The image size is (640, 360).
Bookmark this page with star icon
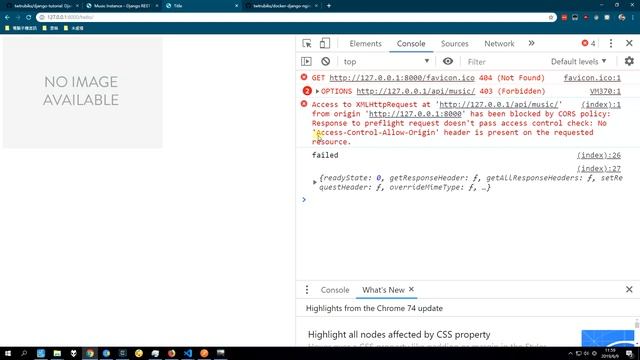coord(551,17)
